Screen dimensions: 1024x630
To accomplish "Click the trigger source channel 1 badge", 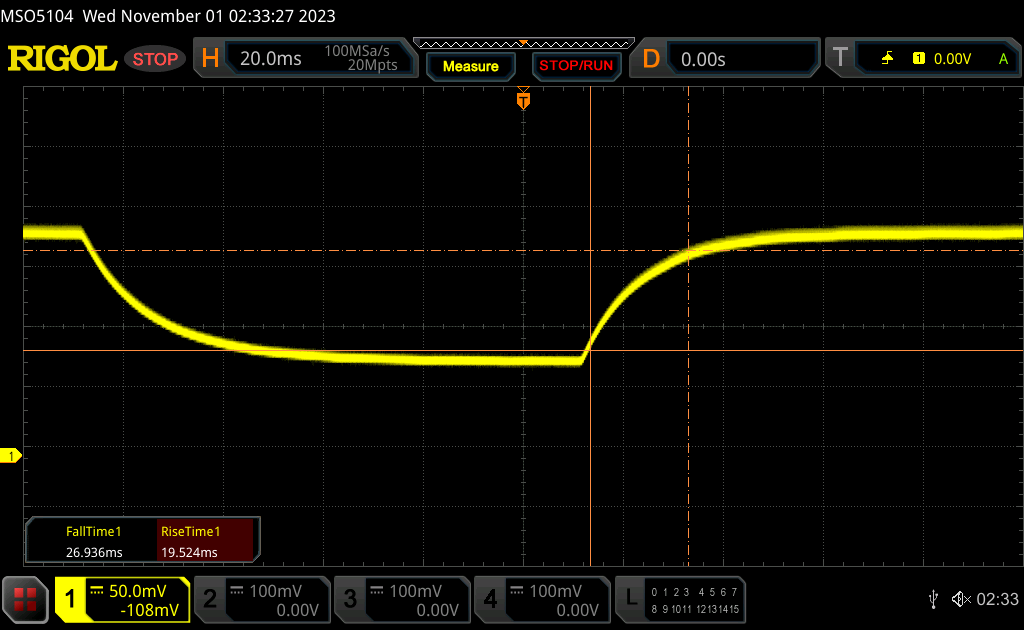I will tap(918, 59).
